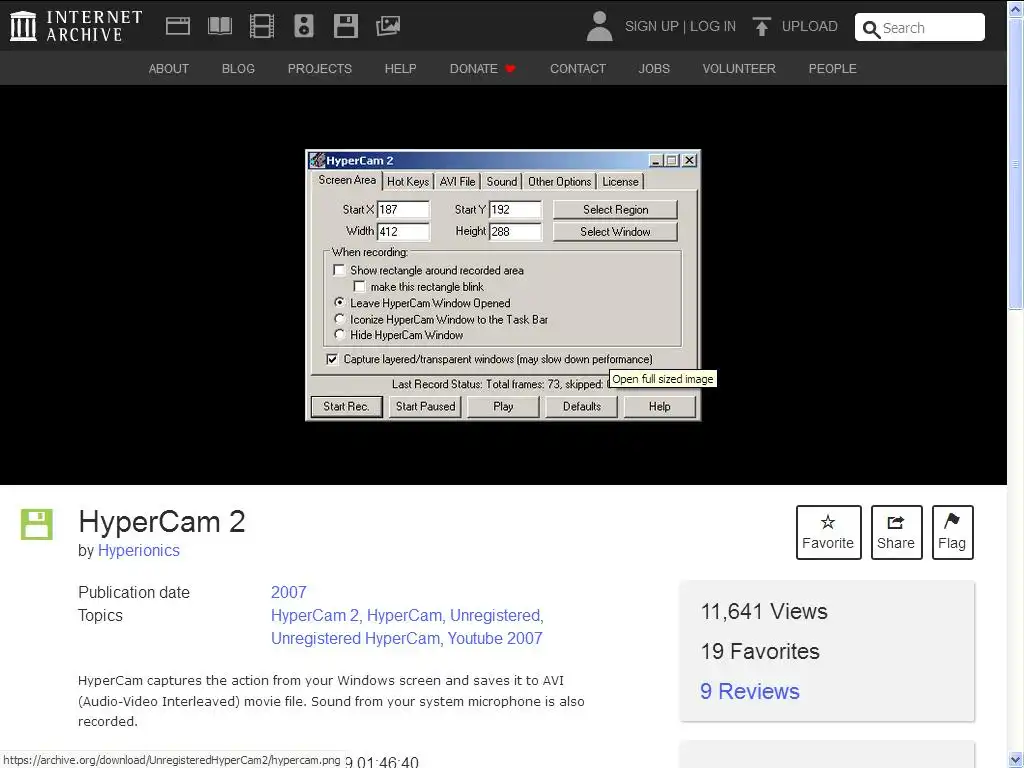Screen dimensions: 1024x768
Task: Switch to the Screen Area tab
Action: coord(346,180)
